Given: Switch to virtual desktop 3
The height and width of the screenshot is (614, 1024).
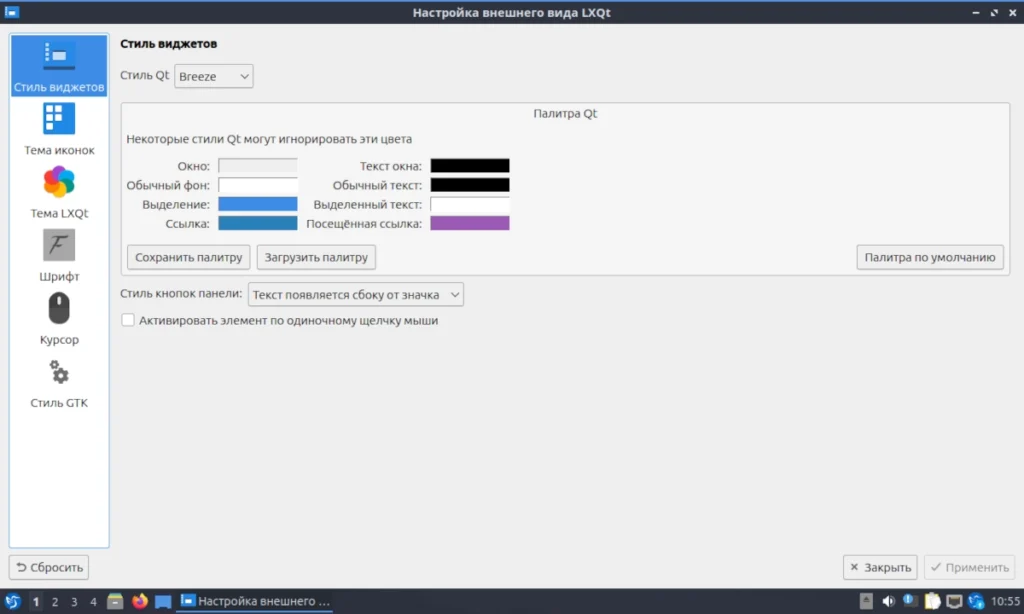Looking at the screenshot, I should (74, 602).
